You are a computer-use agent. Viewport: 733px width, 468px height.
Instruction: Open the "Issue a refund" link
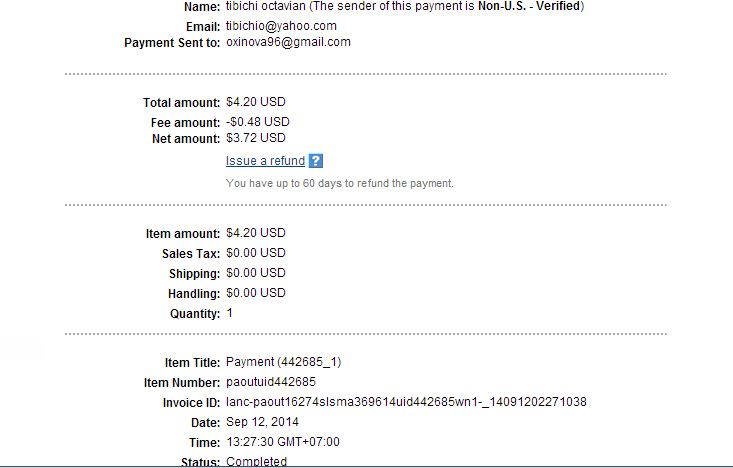click(x=265, y=161)
